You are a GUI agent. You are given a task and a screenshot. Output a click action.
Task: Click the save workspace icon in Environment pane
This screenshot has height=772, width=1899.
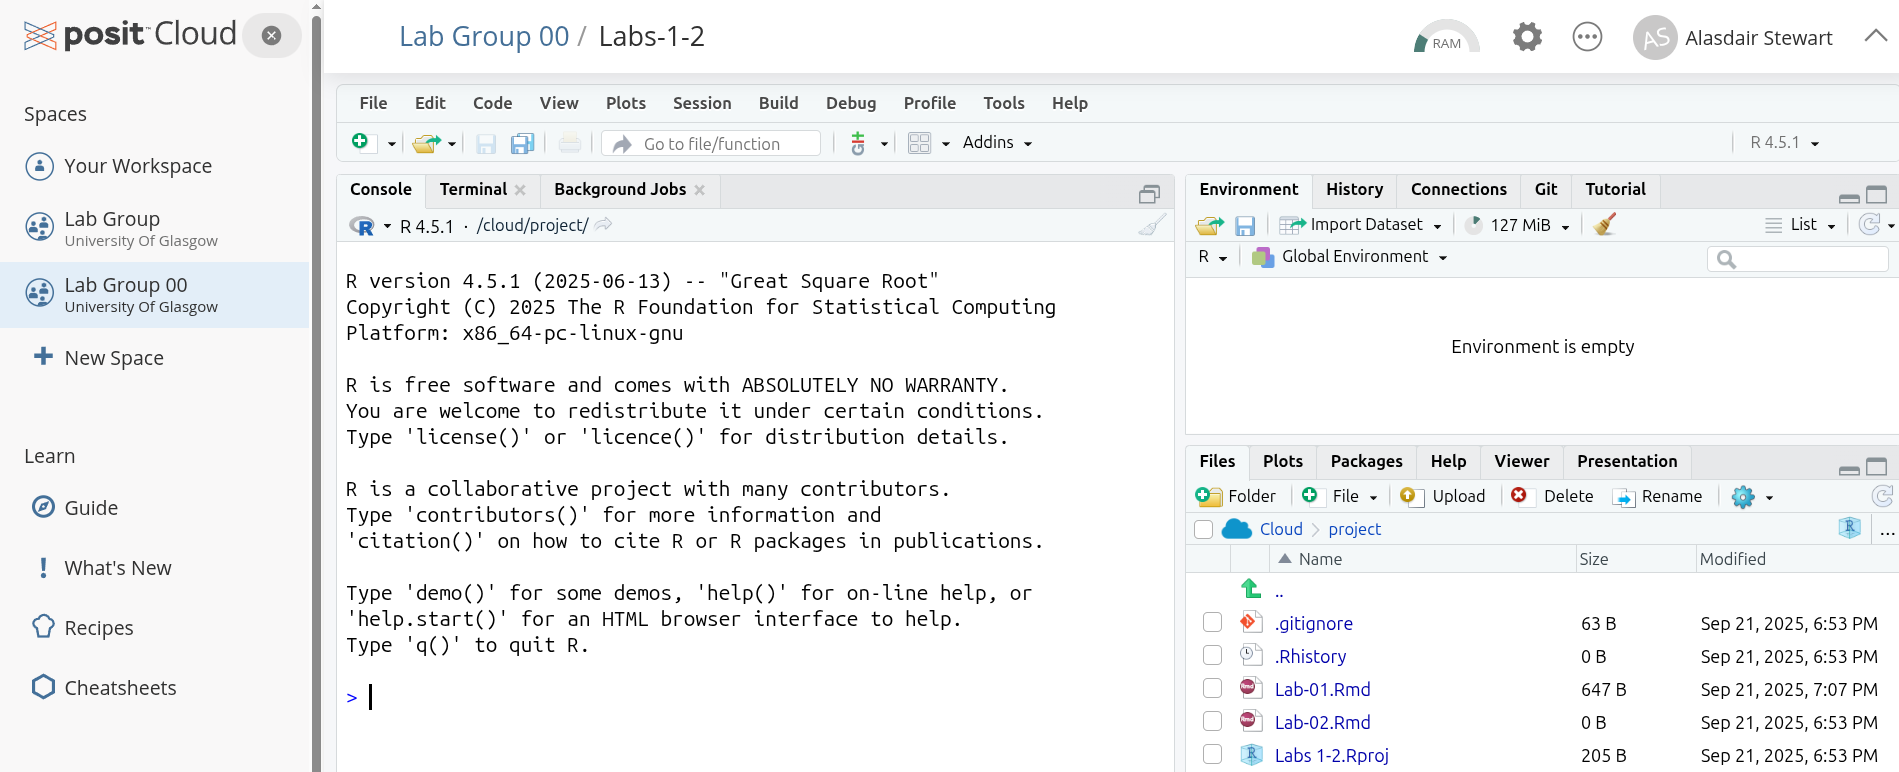coord(1245,226)
